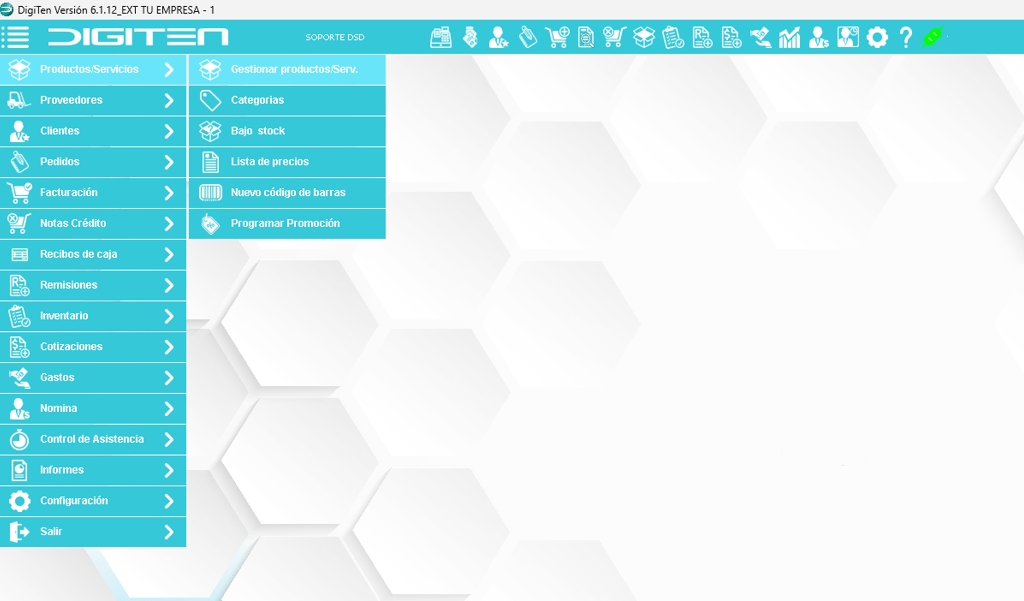Open Control de Asistencia menu
The width and height of the screenshot is (1024, 601).
(x=93, y=439)
